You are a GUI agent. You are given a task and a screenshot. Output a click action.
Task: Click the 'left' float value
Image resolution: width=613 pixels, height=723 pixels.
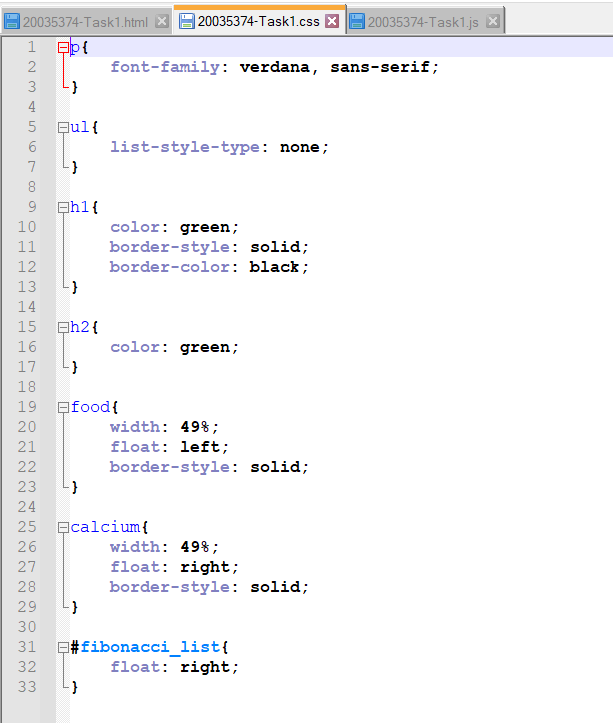[200, 447]
